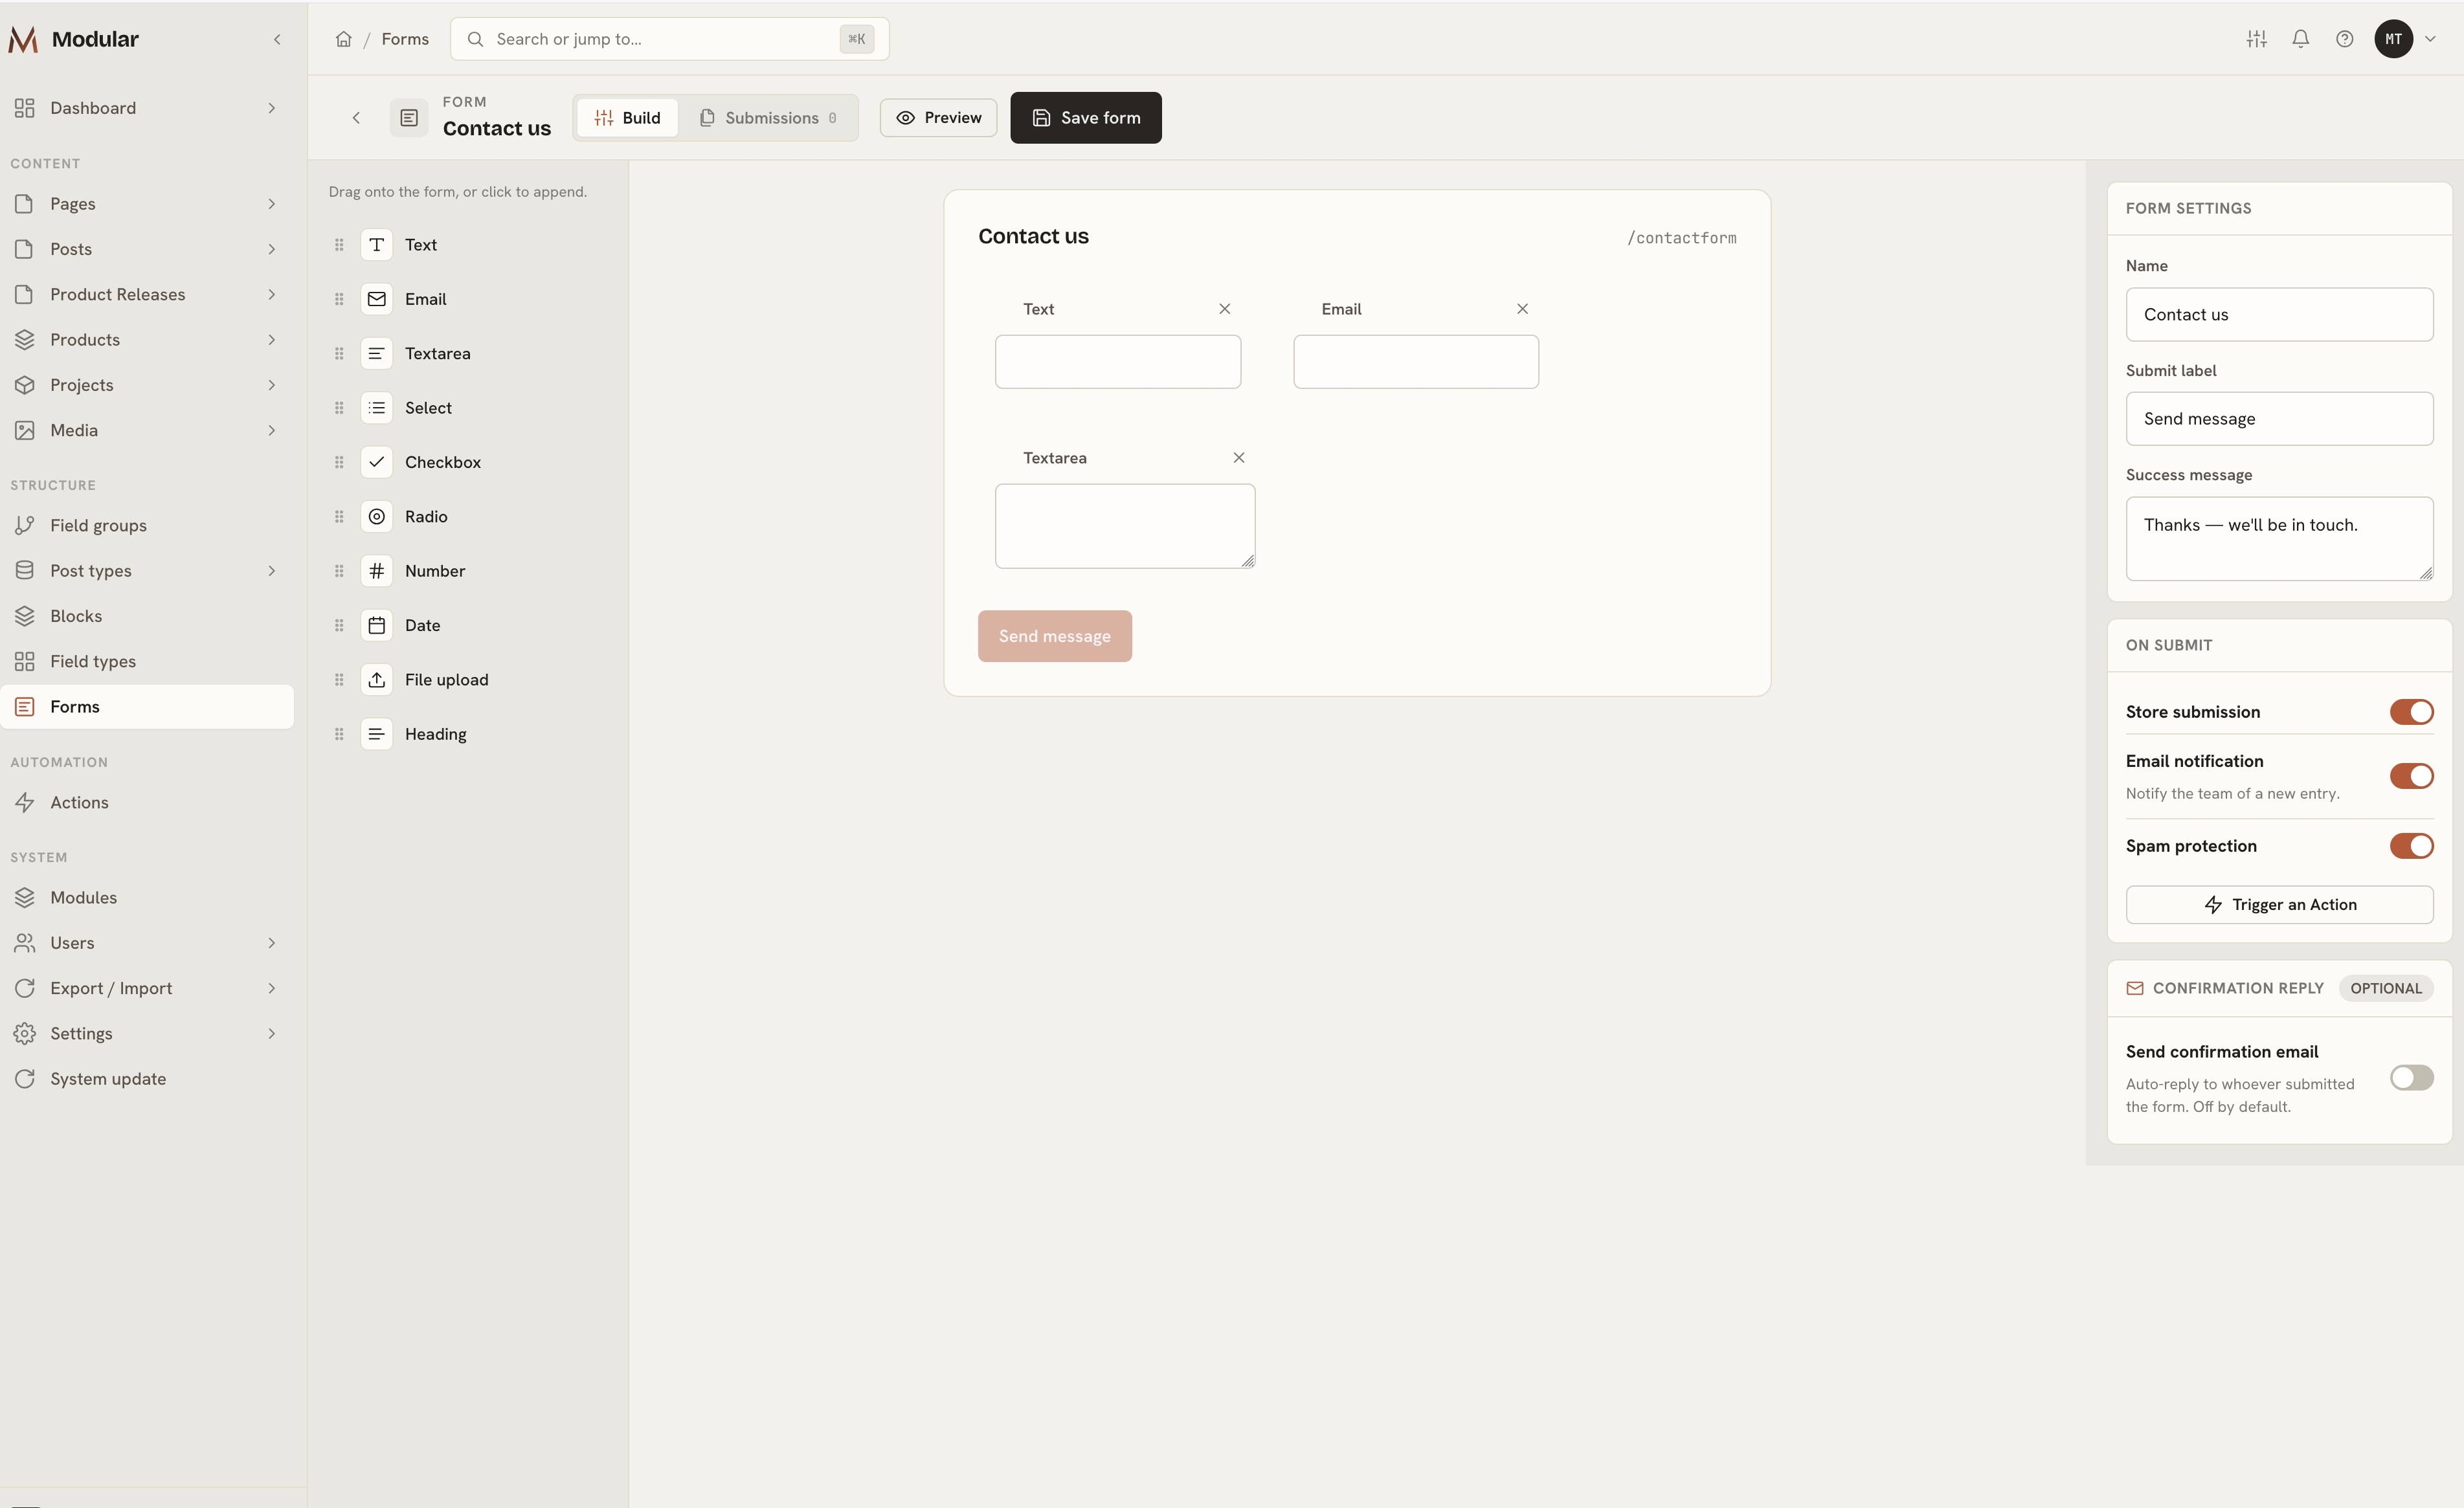Add the Date field icon from palette
This screenshot has width=2464, height=1508.
pyautogui.click(x=376, y=625)
